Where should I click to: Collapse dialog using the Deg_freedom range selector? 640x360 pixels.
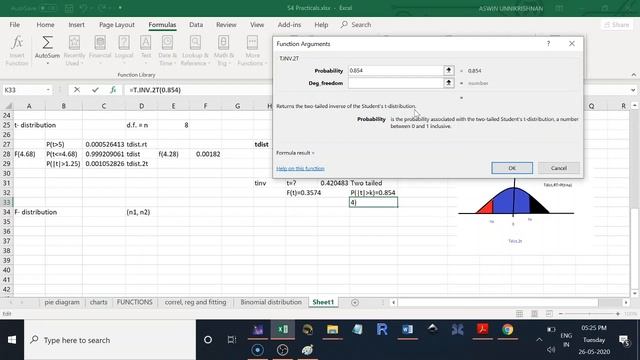(449, 83)
